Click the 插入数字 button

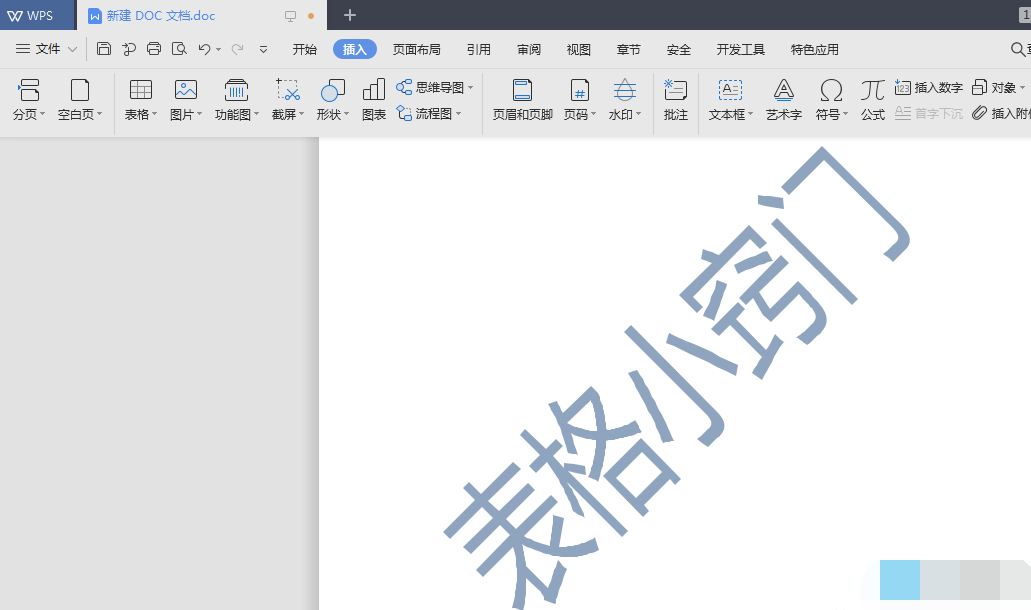coord(929,87)
